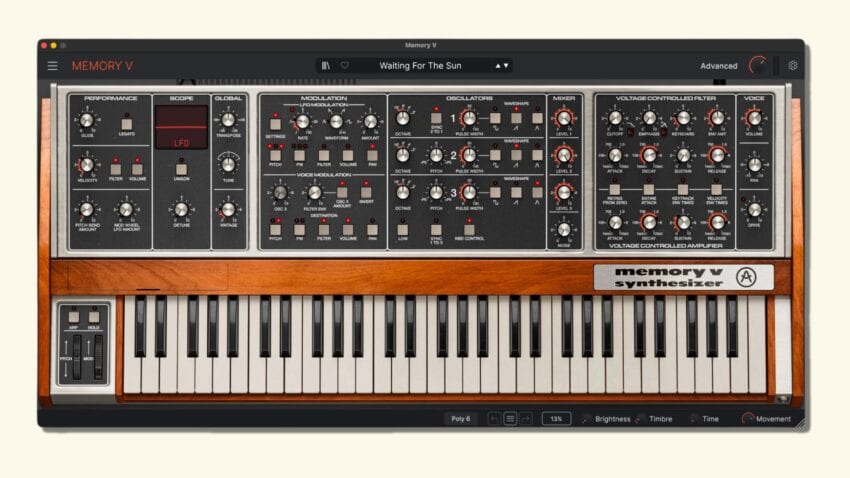Toggle the Low switch for oscillator 3
The height and width of the screenshot is (478, 850).
(x=402, y=229)
